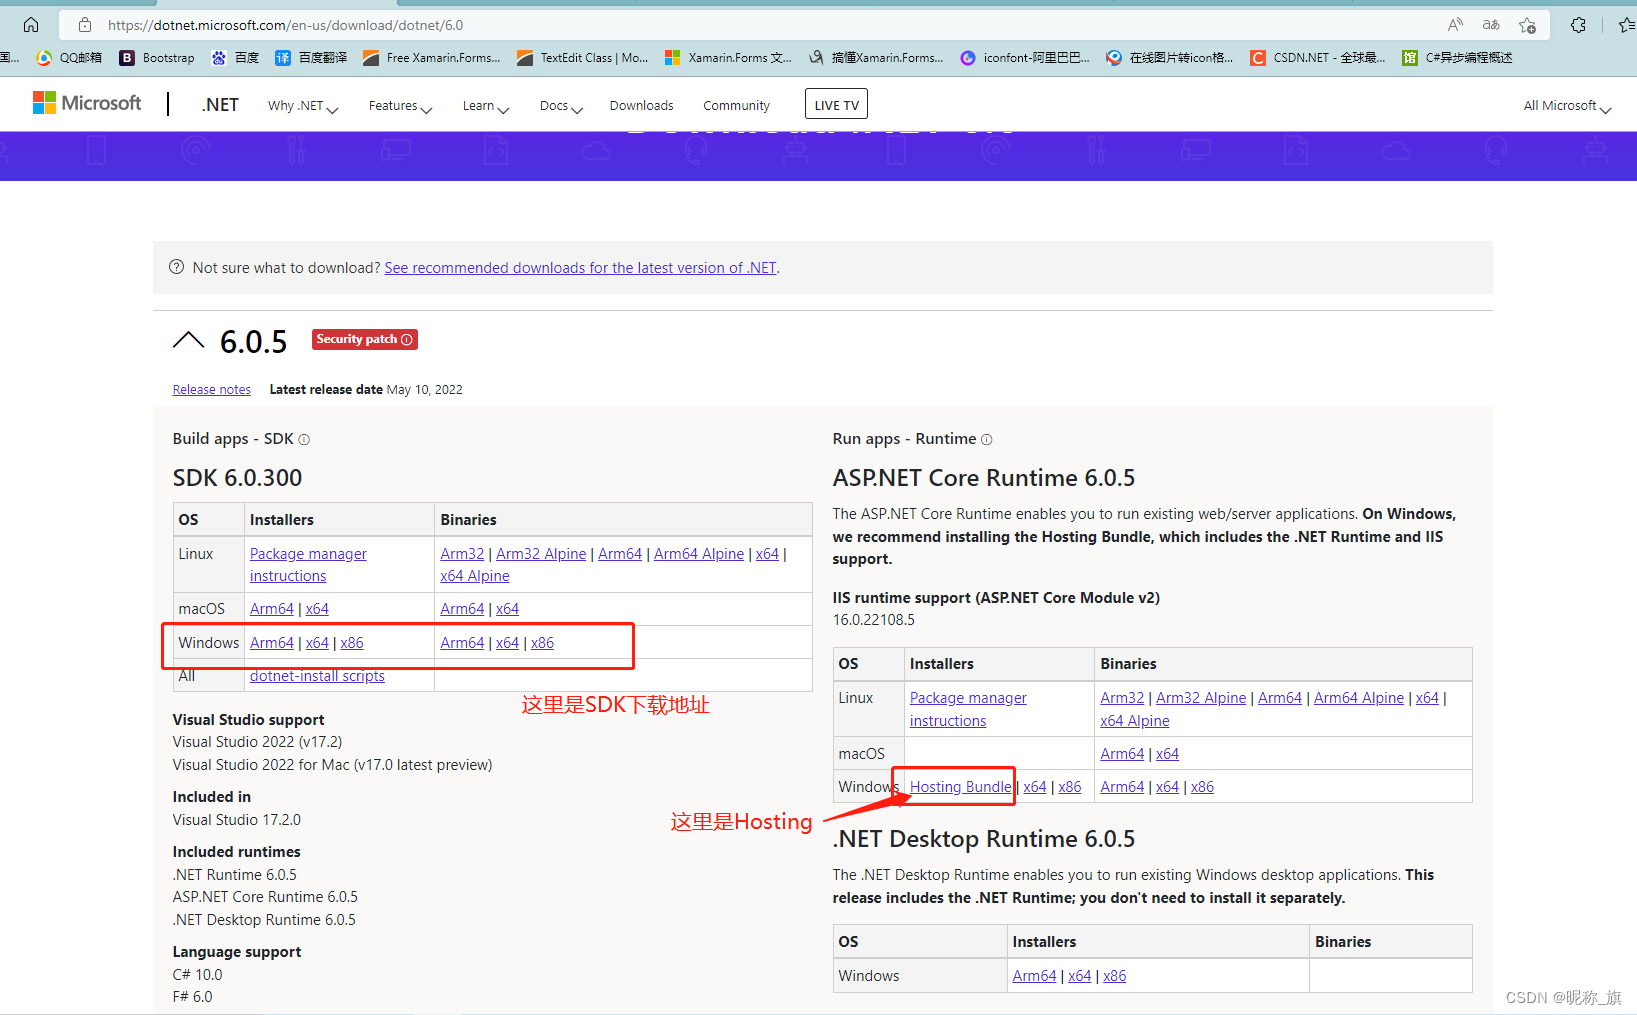Viewport: 1637px width, 1015px height.
Task: Open the 百度翻译 bookmark
Action: coord(311,58)
